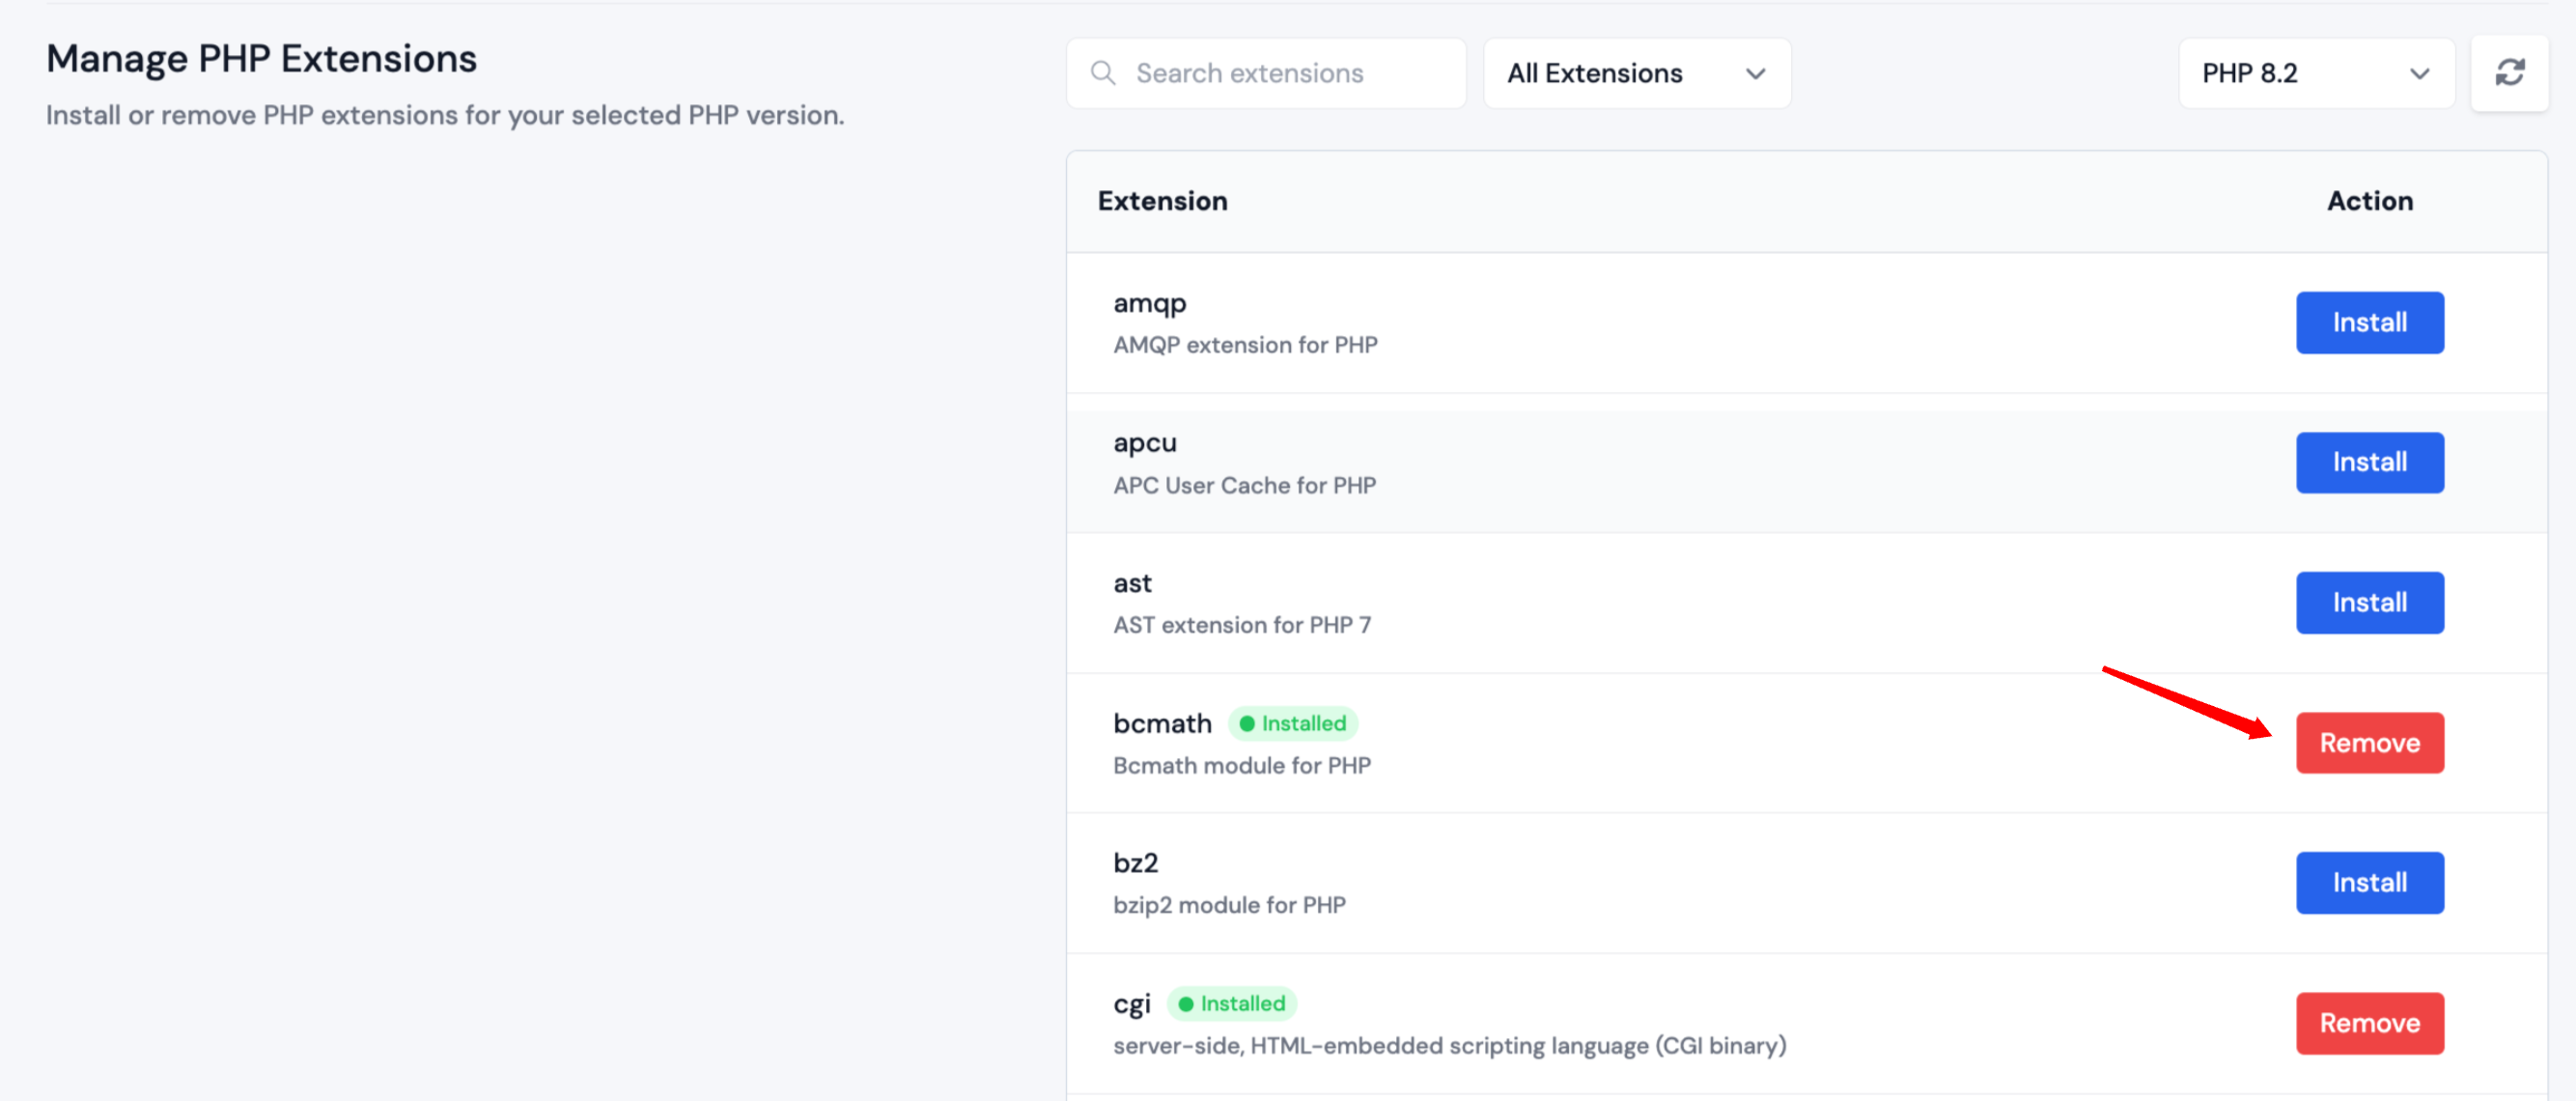
Task: Remove the bcmath extension
Action: click(2370, 742)
